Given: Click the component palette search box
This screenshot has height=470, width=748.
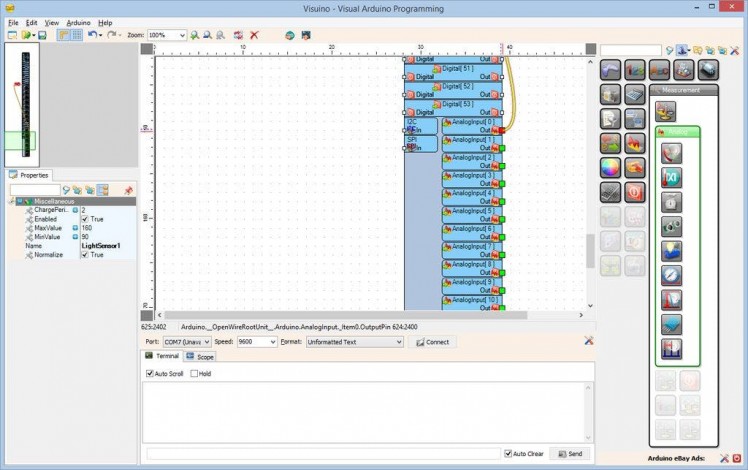Looking at the screenshot, I should click(x=631, y=50).
